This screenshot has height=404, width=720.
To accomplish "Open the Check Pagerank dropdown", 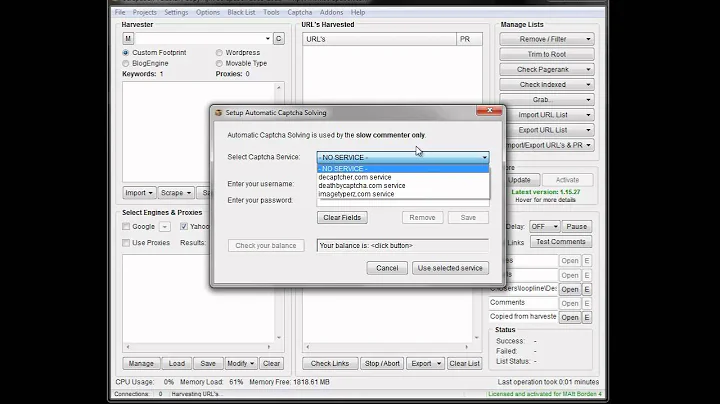I will coord(547,69).
